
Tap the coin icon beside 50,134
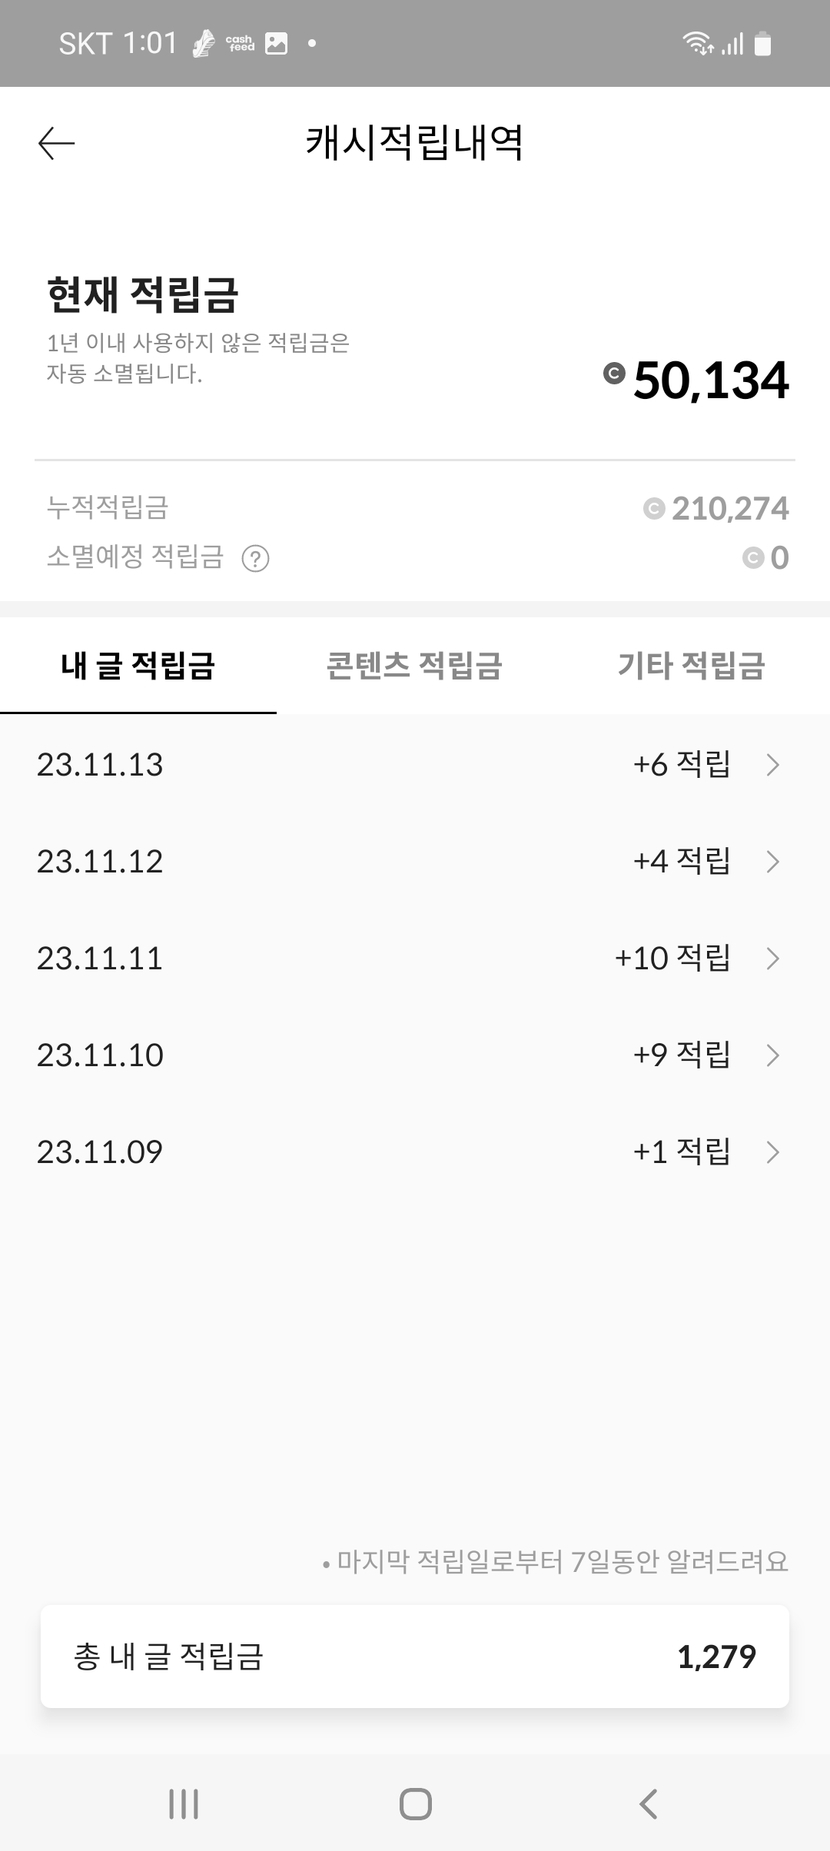[x=614, y=374]
